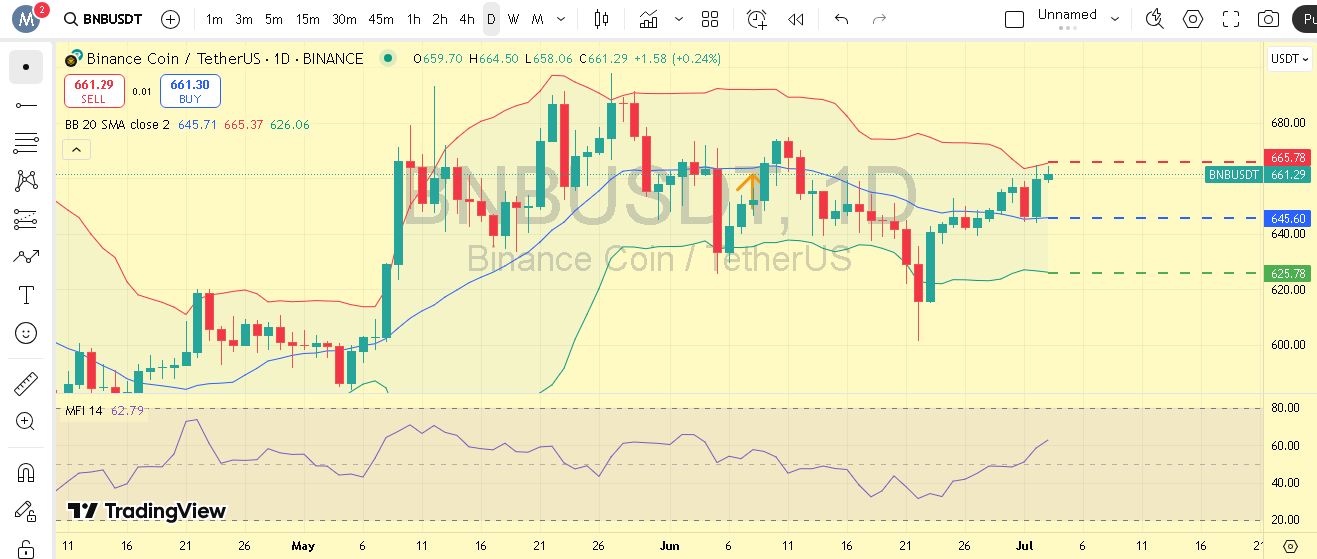Undo the last chart action
1317x559 pixels.
click(842, 19)
